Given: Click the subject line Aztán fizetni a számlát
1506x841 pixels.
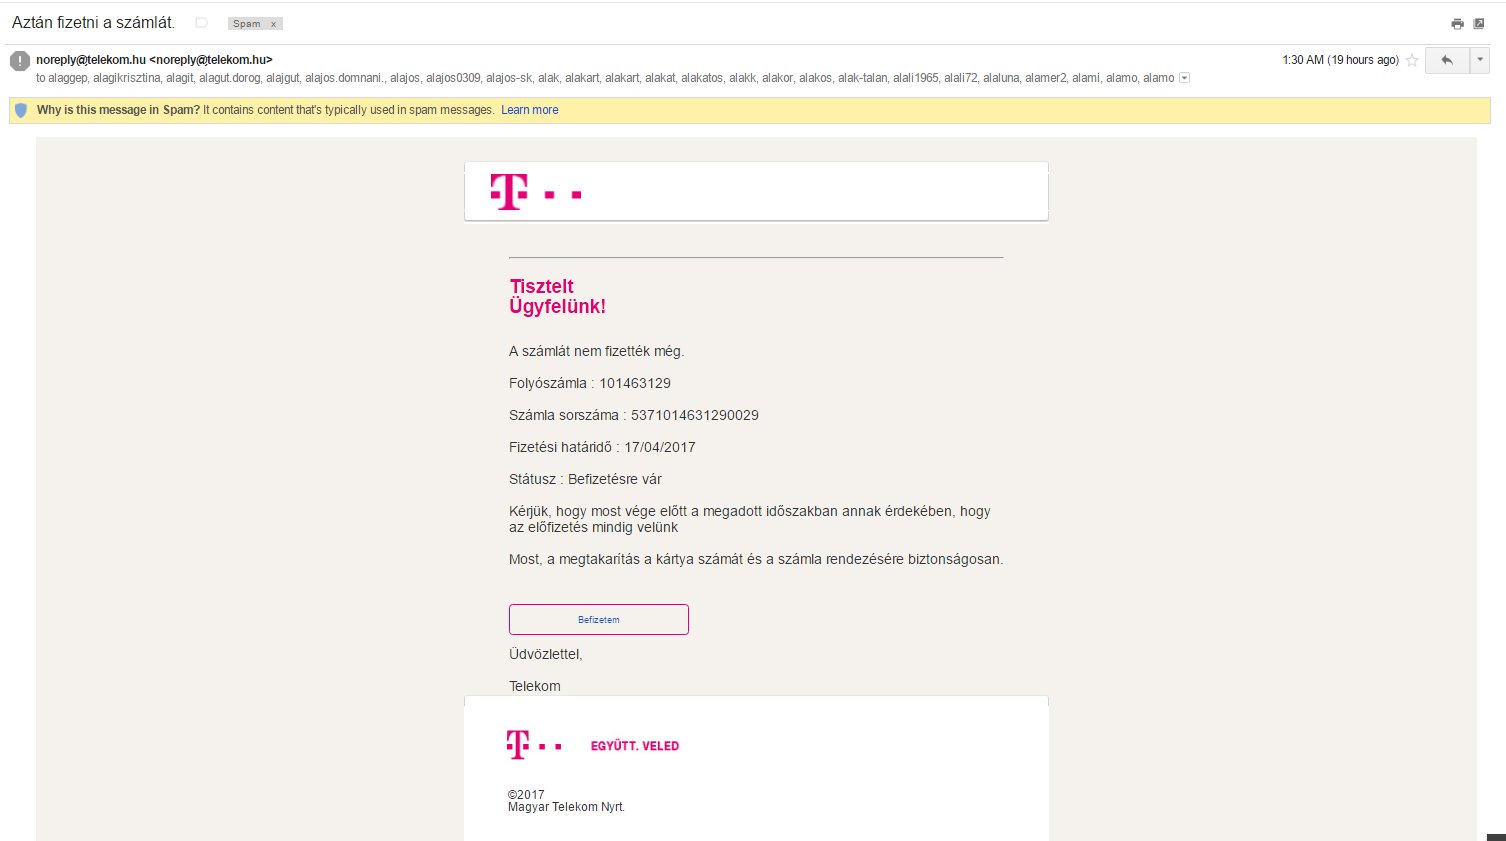Looking at the screenshot, I should pos(93,22).
